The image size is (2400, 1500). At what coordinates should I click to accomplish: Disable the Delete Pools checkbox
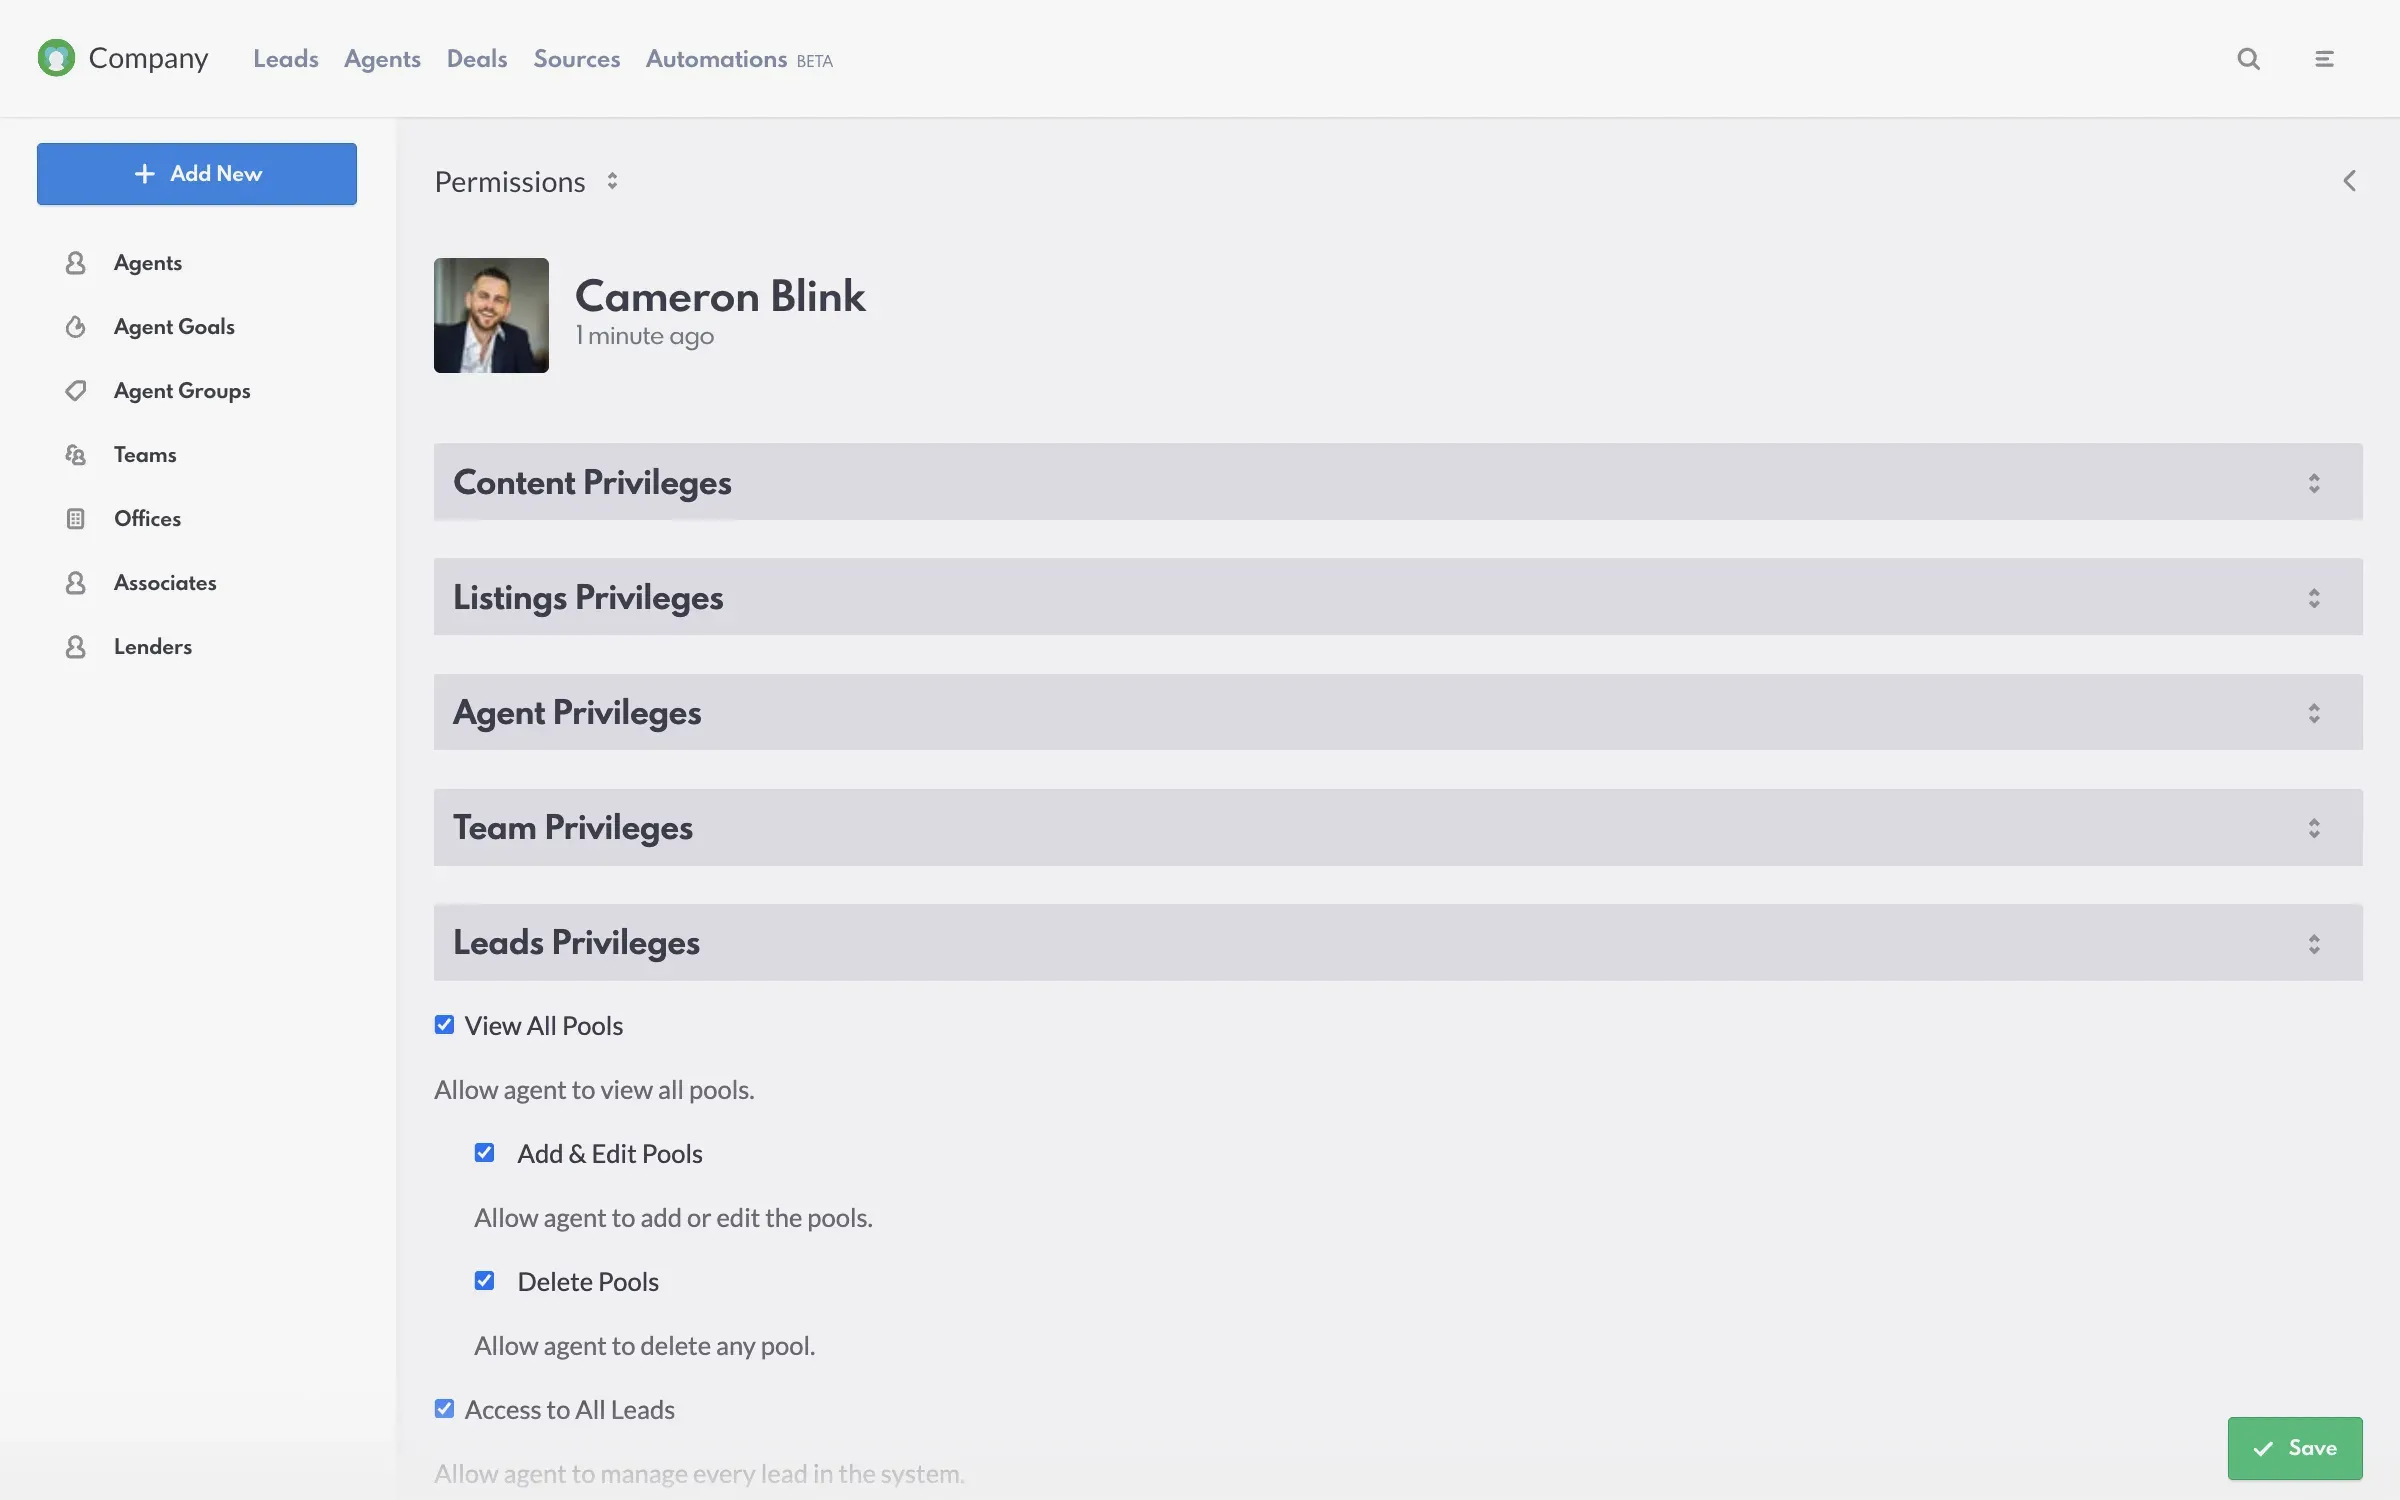(484, 1281)
